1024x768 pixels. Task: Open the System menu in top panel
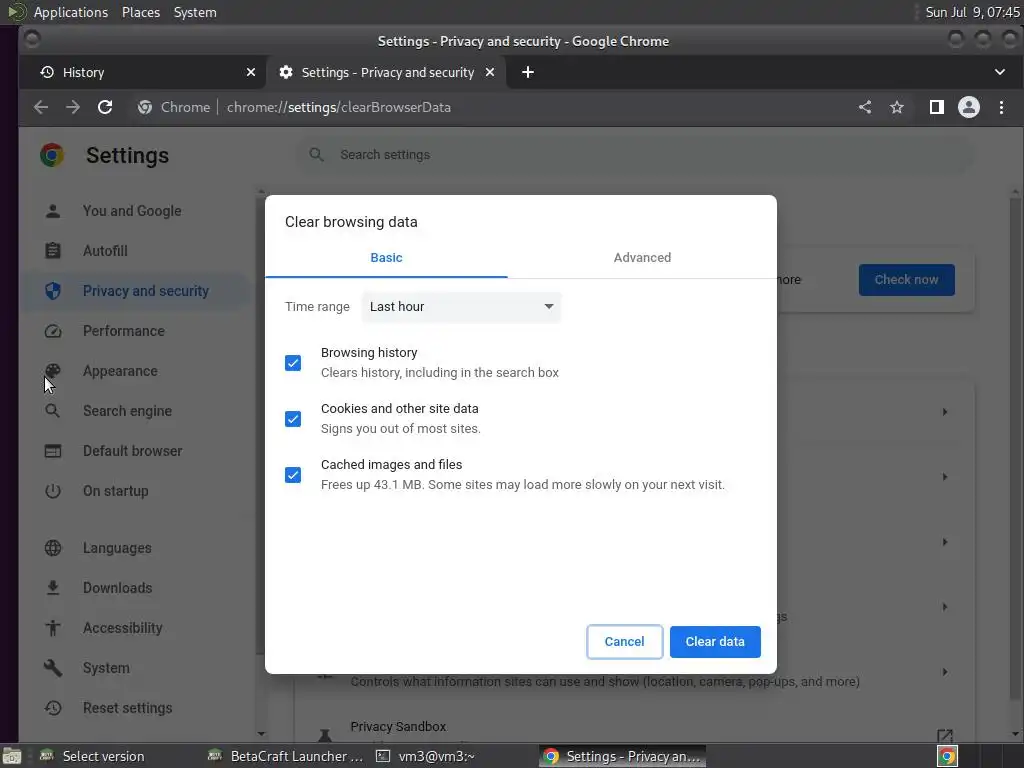pos(195,12)
